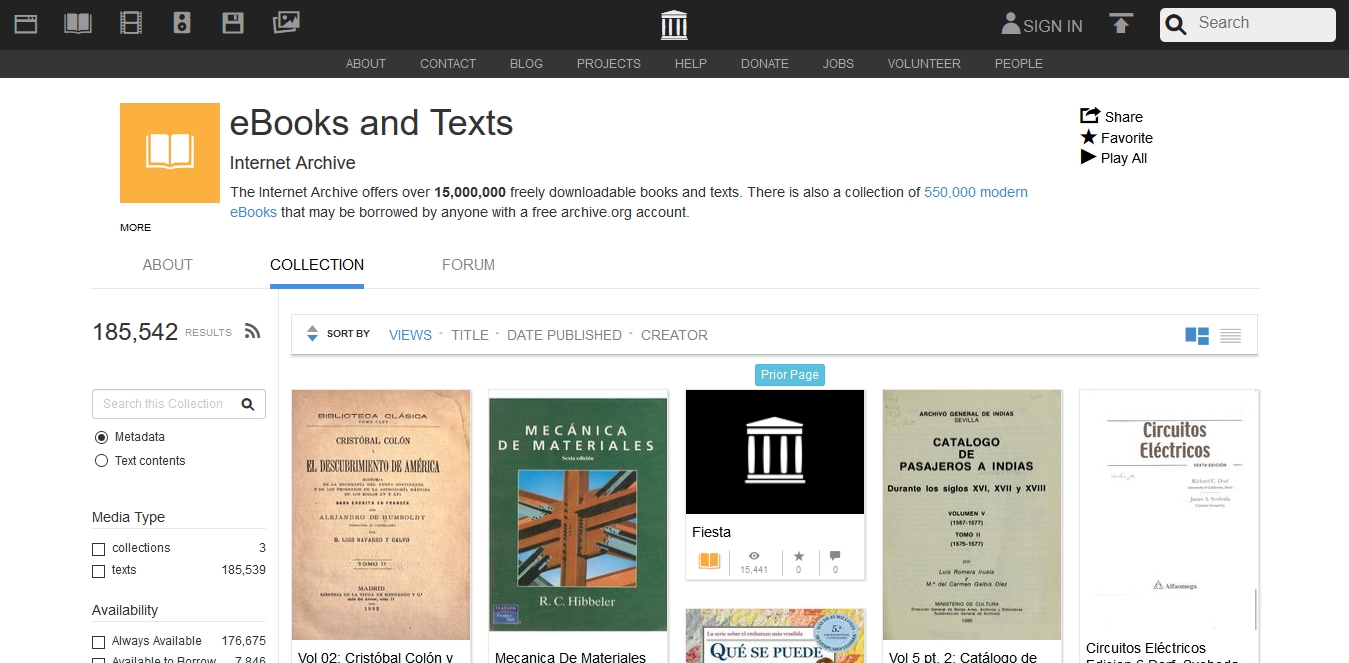This screenshot has width=1349, height=663.
Task: Click the Availability filter heading
Action: [x=125, y=610]
